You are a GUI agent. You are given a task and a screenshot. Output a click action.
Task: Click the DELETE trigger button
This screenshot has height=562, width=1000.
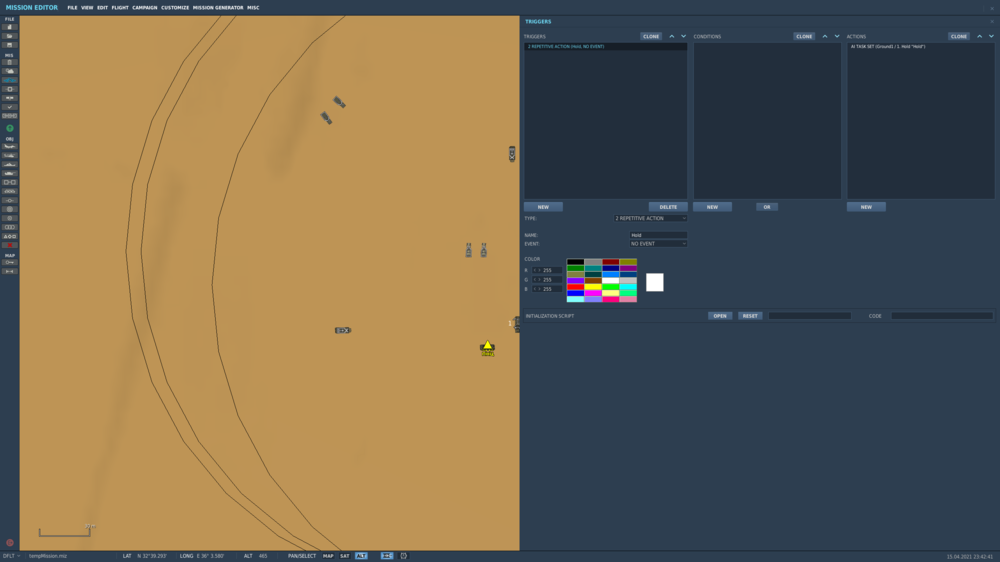(x=668, y=207)
